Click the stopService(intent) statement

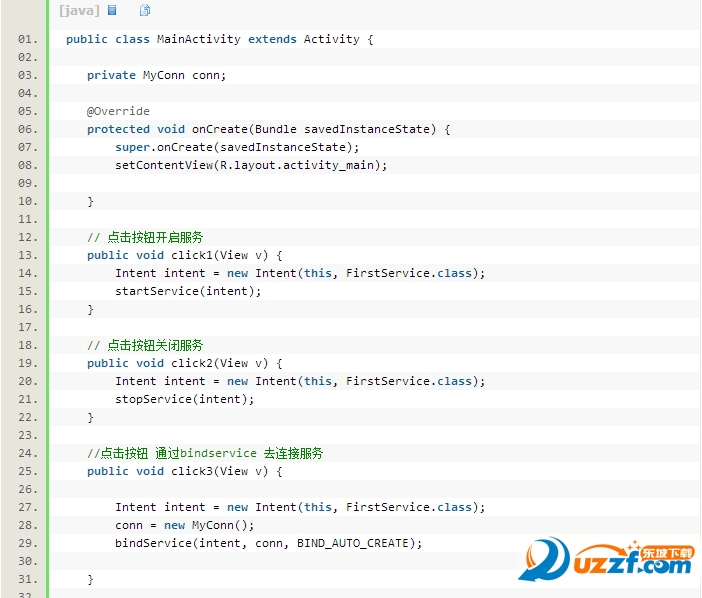(x=184, y=399)
